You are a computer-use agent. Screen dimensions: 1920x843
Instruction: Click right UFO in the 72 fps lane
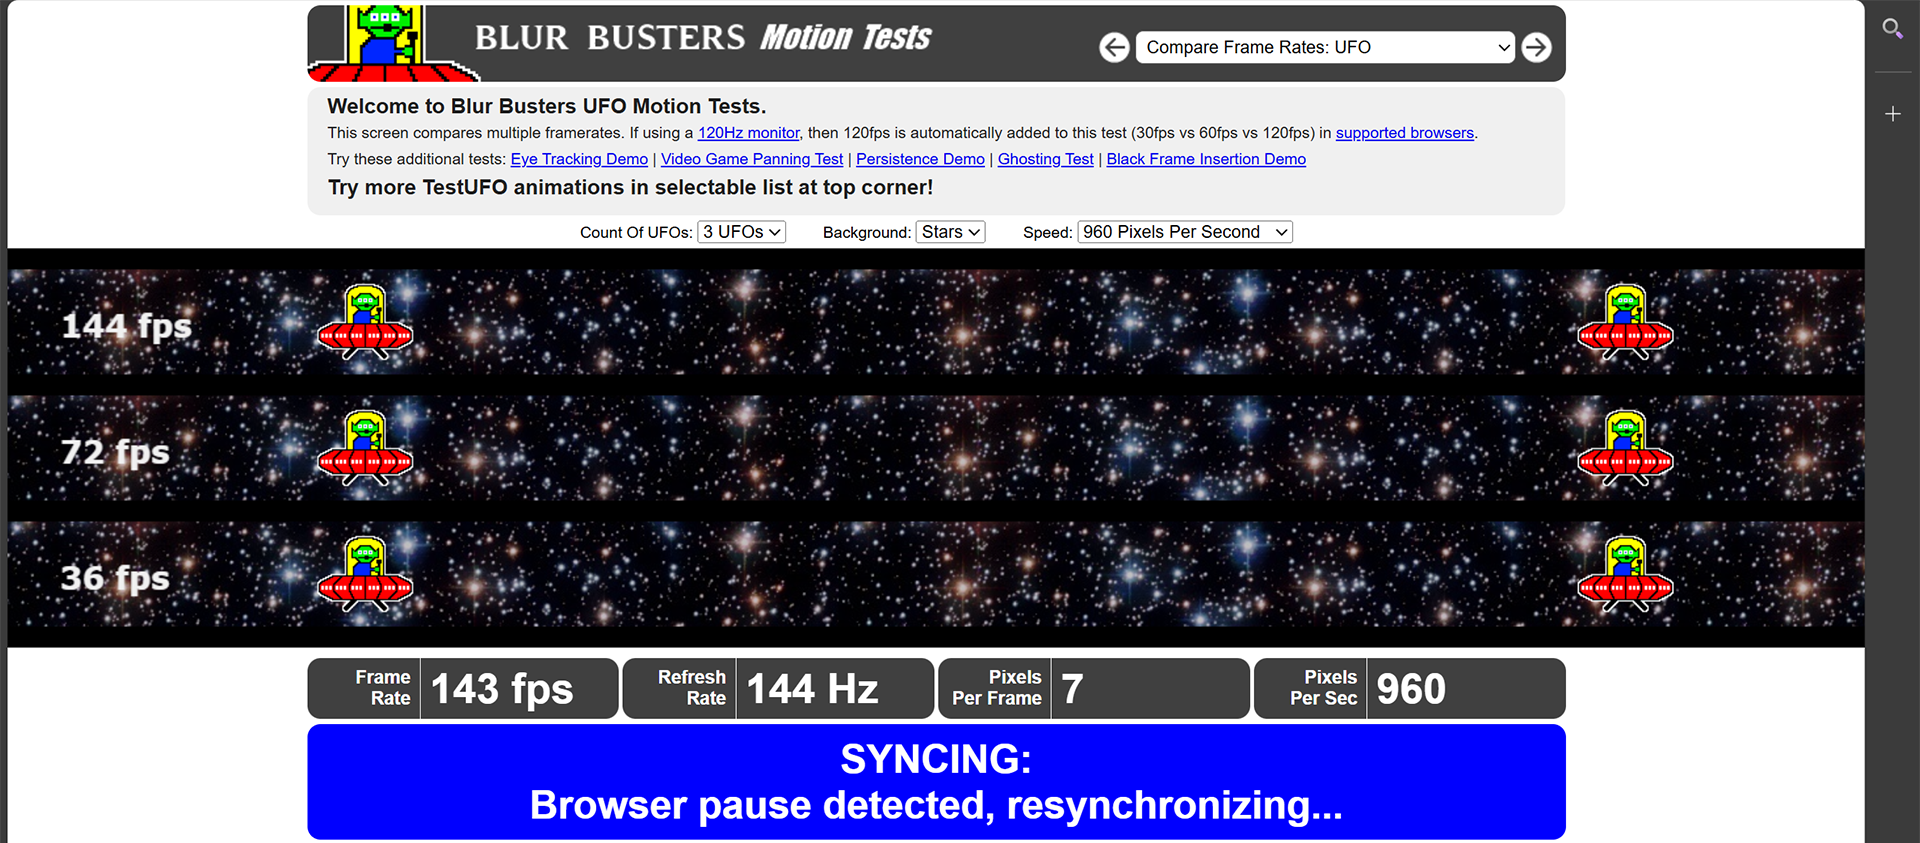tap(1625, 448)
